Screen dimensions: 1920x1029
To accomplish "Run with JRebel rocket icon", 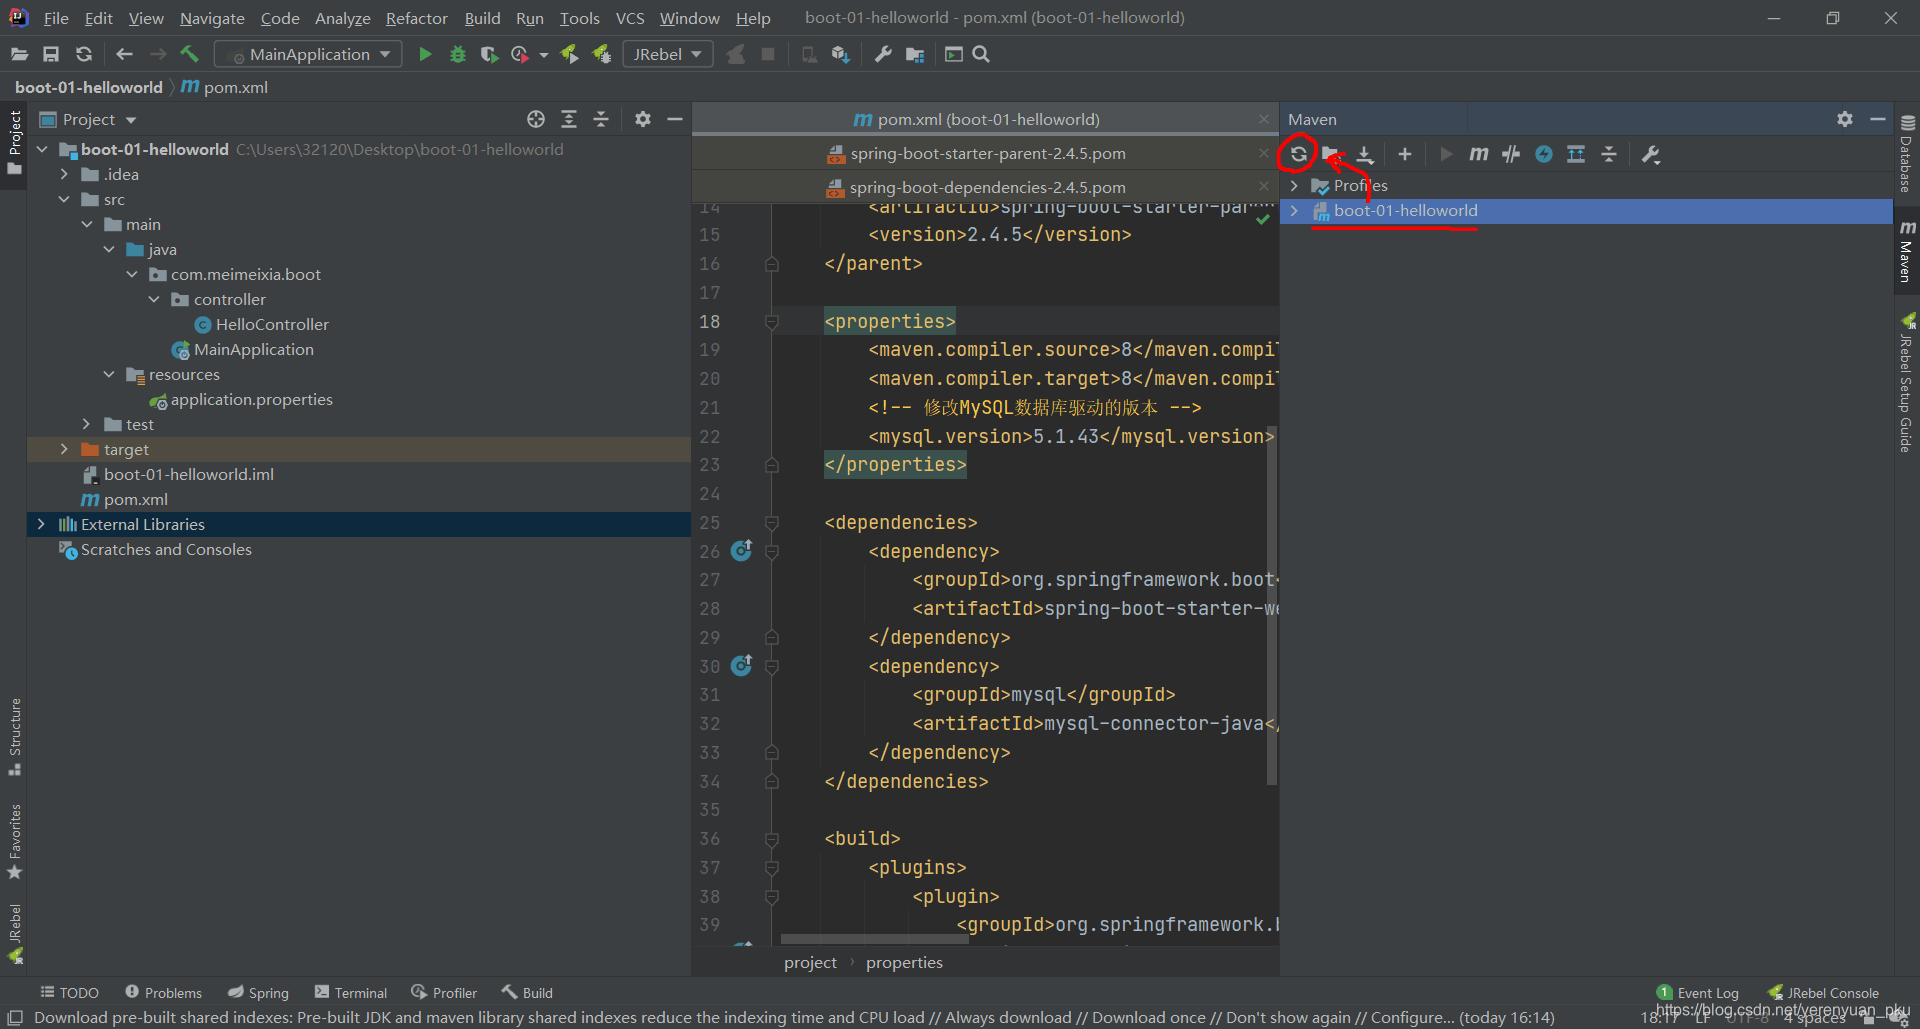I will pyautogui.click(x=569, y=54).
